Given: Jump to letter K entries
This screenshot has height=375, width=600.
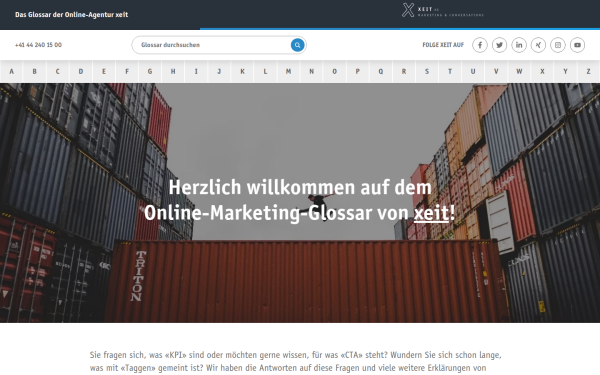Looking at the screenshot, I should pos(242,71).
